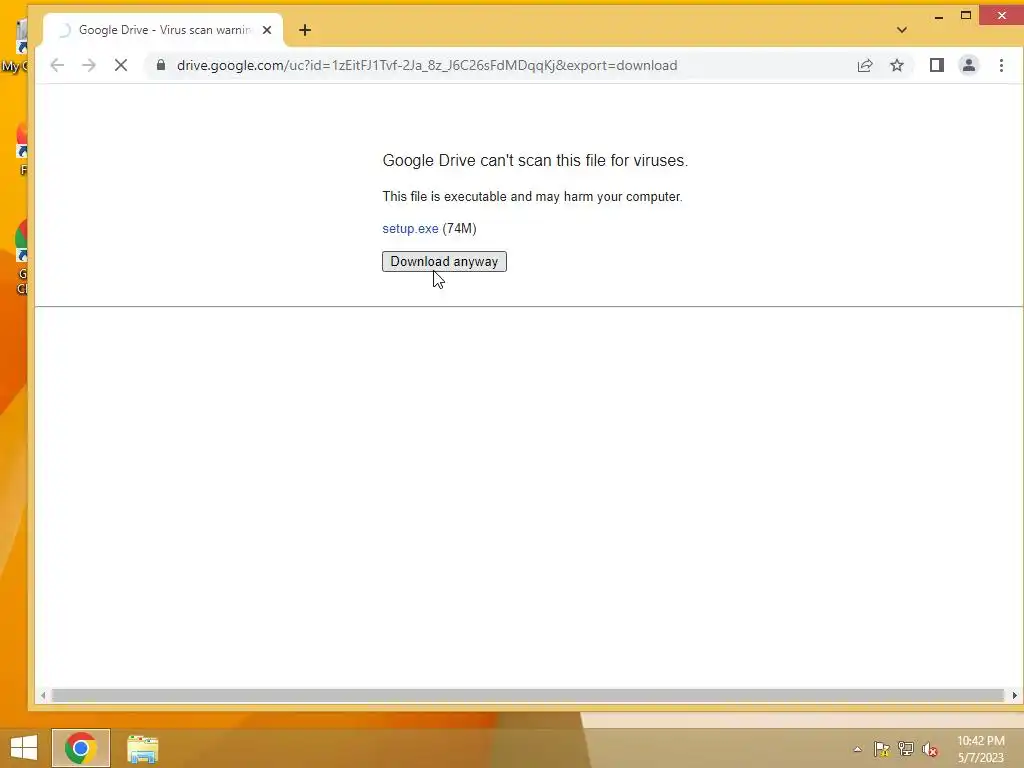Open the Action Center flag icon

click(881, 749)
